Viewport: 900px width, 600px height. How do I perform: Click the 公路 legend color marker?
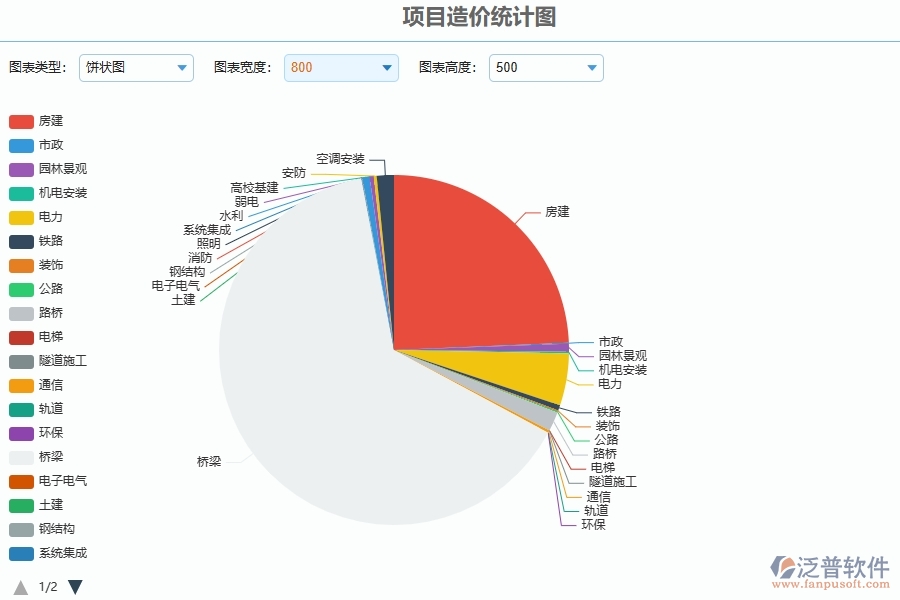[23, 289]
